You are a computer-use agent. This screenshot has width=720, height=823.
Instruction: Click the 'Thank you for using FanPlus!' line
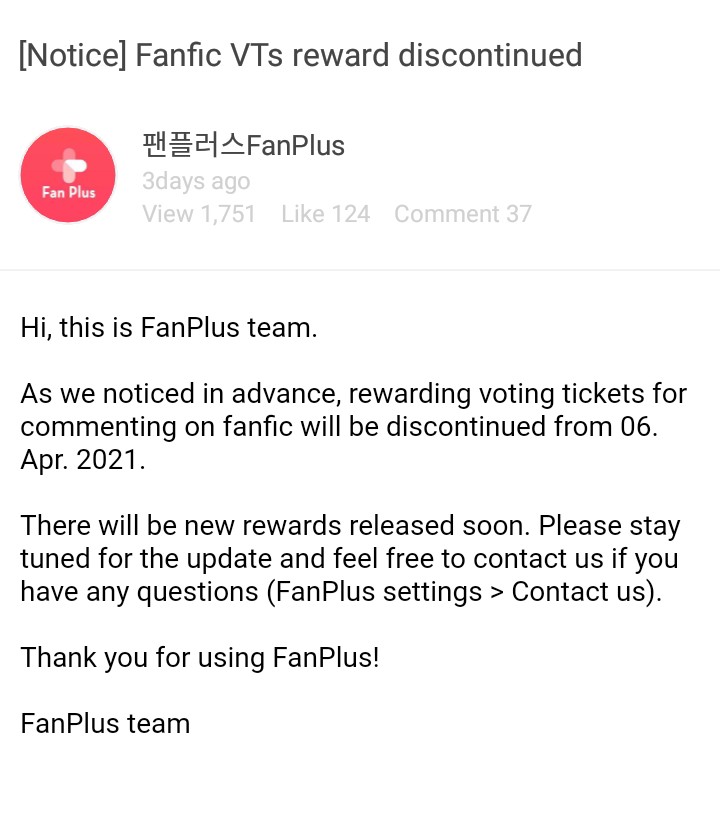pyautogui.click(x=200, y=657)
